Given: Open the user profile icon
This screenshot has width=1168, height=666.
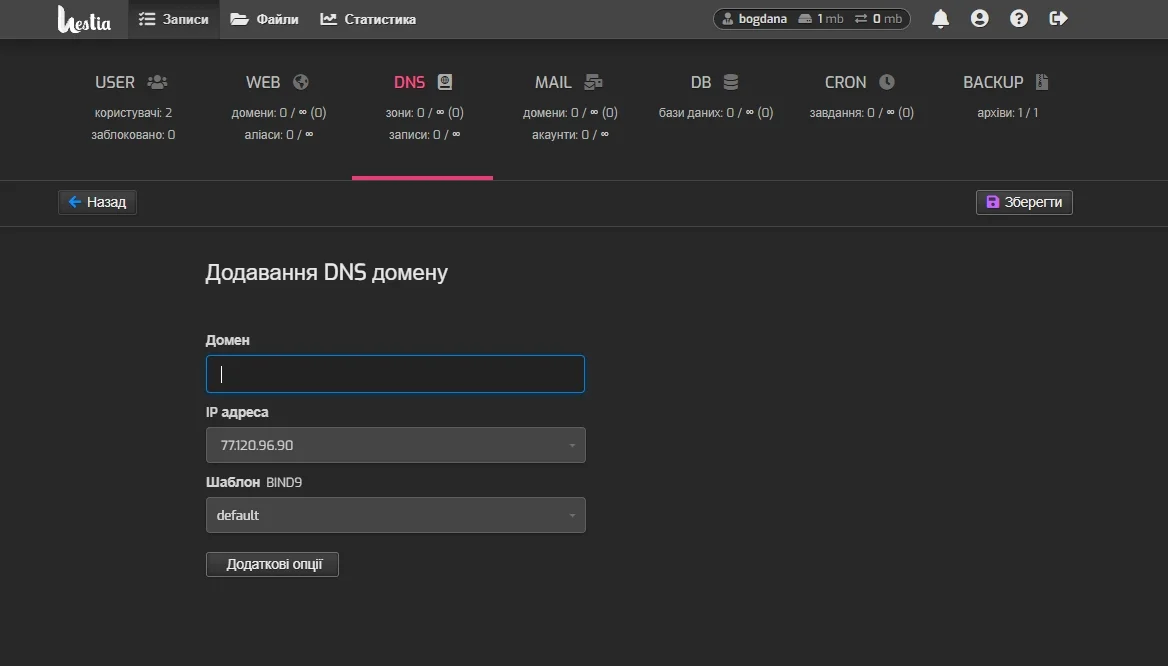Looking at the screenshot, I should (980, 19).
